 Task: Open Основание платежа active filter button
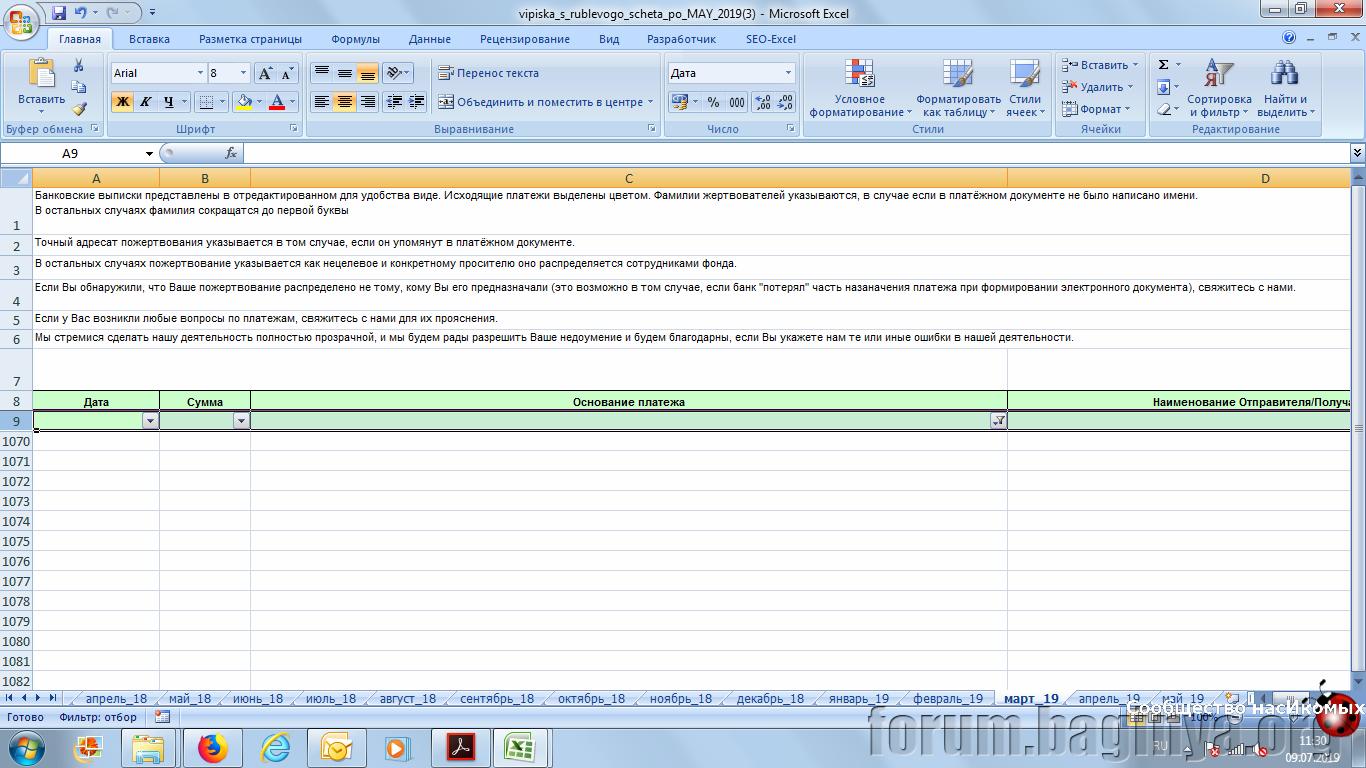998,421
